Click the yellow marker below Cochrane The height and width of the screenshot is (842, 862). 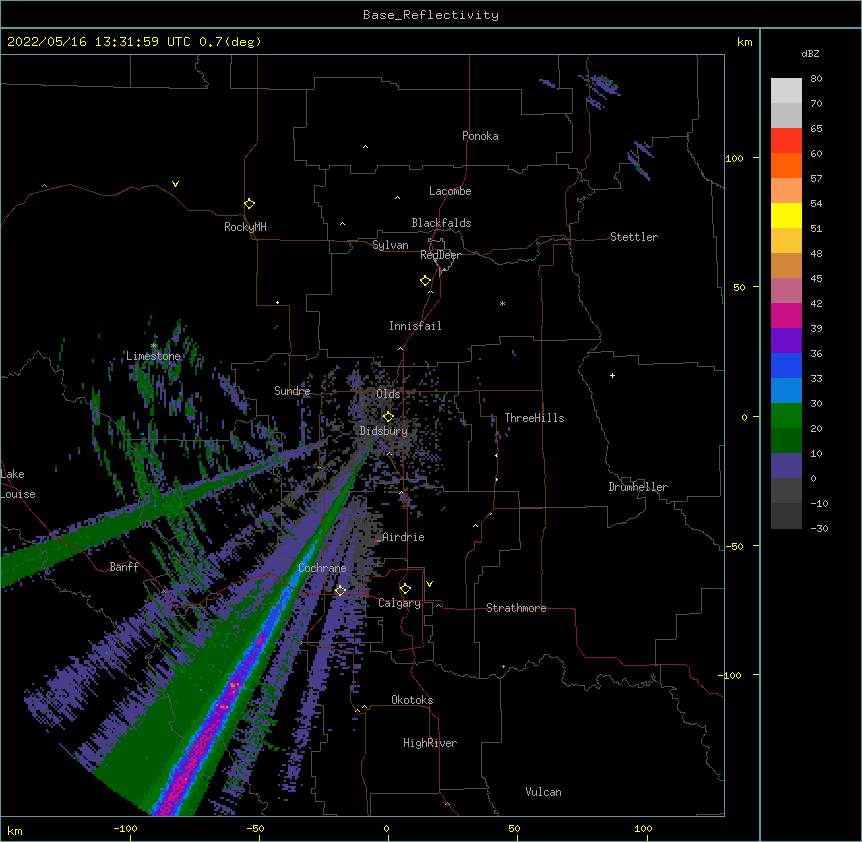tap(340, 591)
